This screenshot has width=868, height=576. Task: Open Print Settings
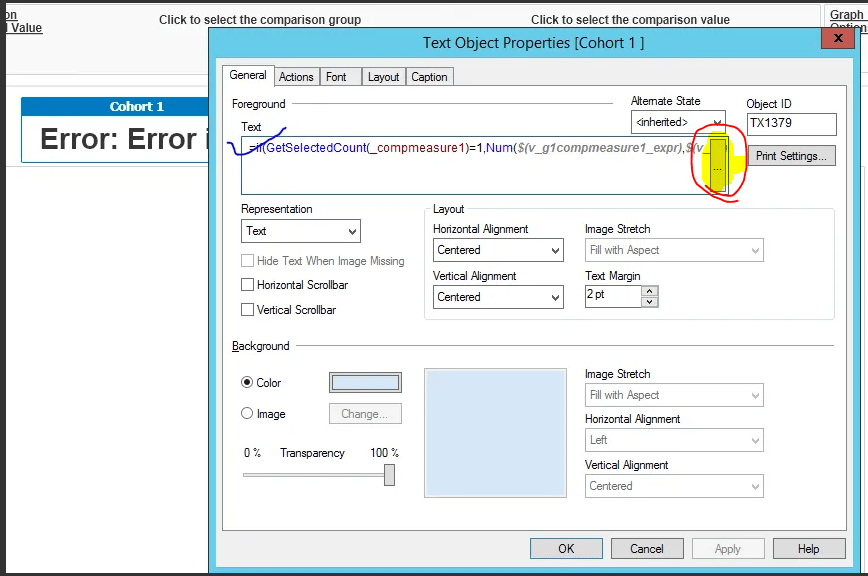(794, 156)
